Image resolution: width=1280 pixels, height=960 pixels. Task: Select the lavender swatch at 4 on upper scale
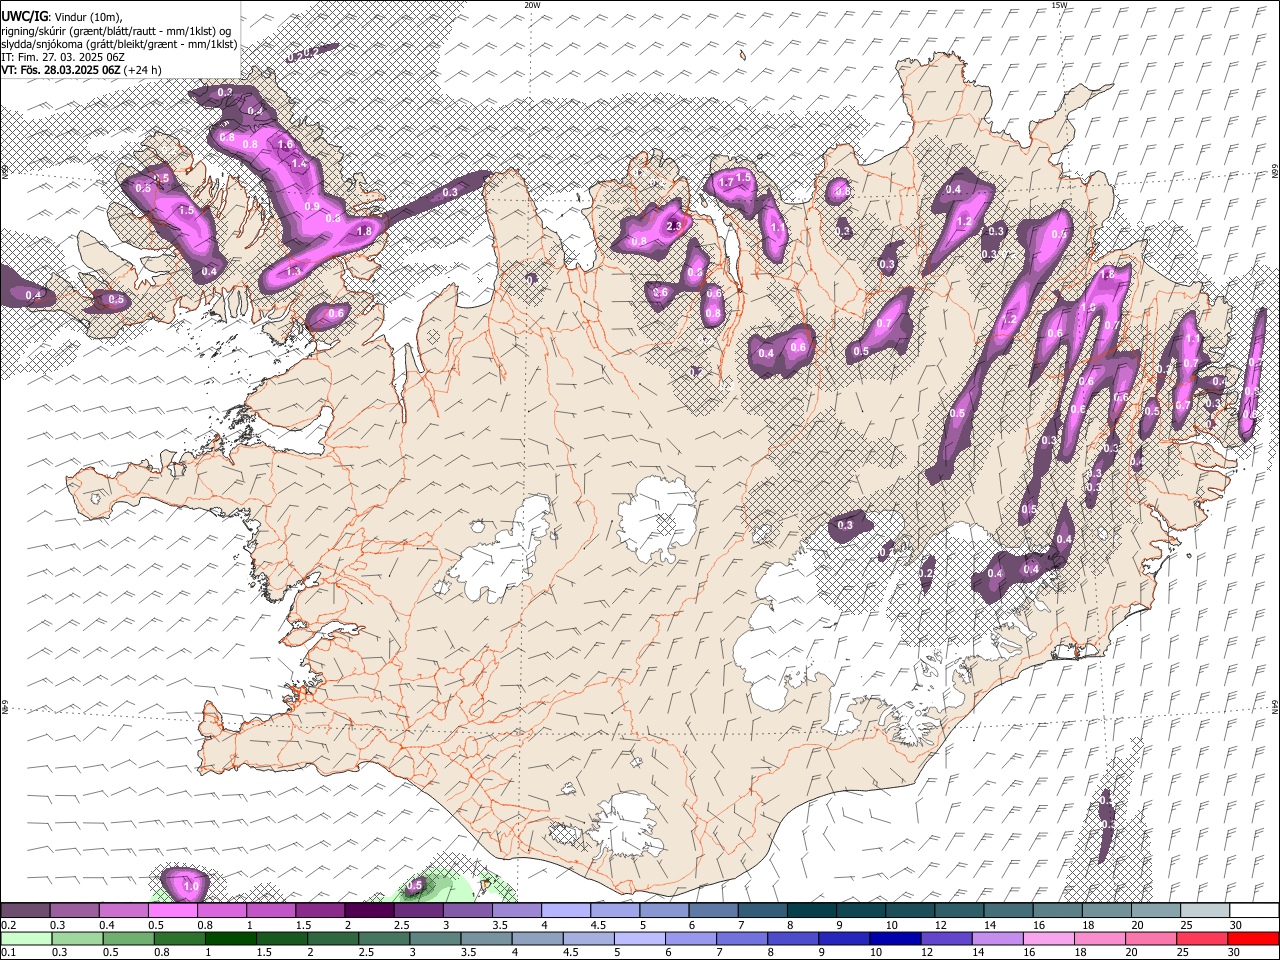(566, 911)
